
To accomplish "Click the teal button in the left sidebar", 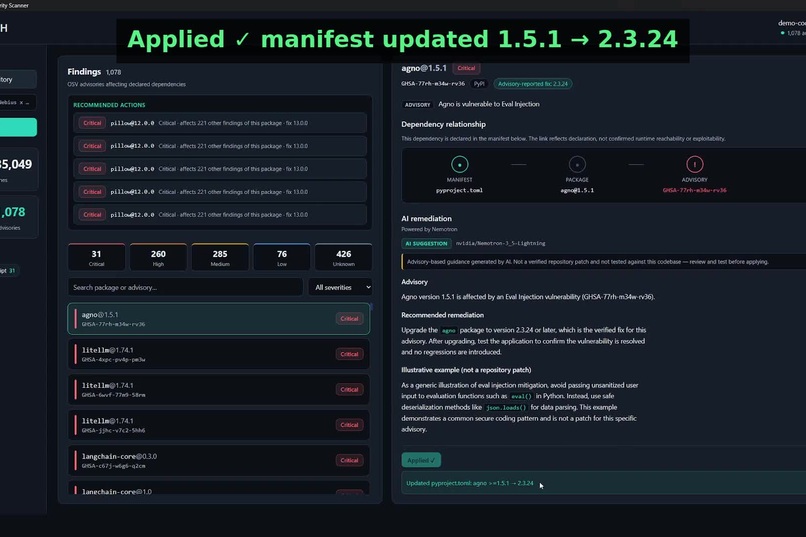I will (19, 127).
